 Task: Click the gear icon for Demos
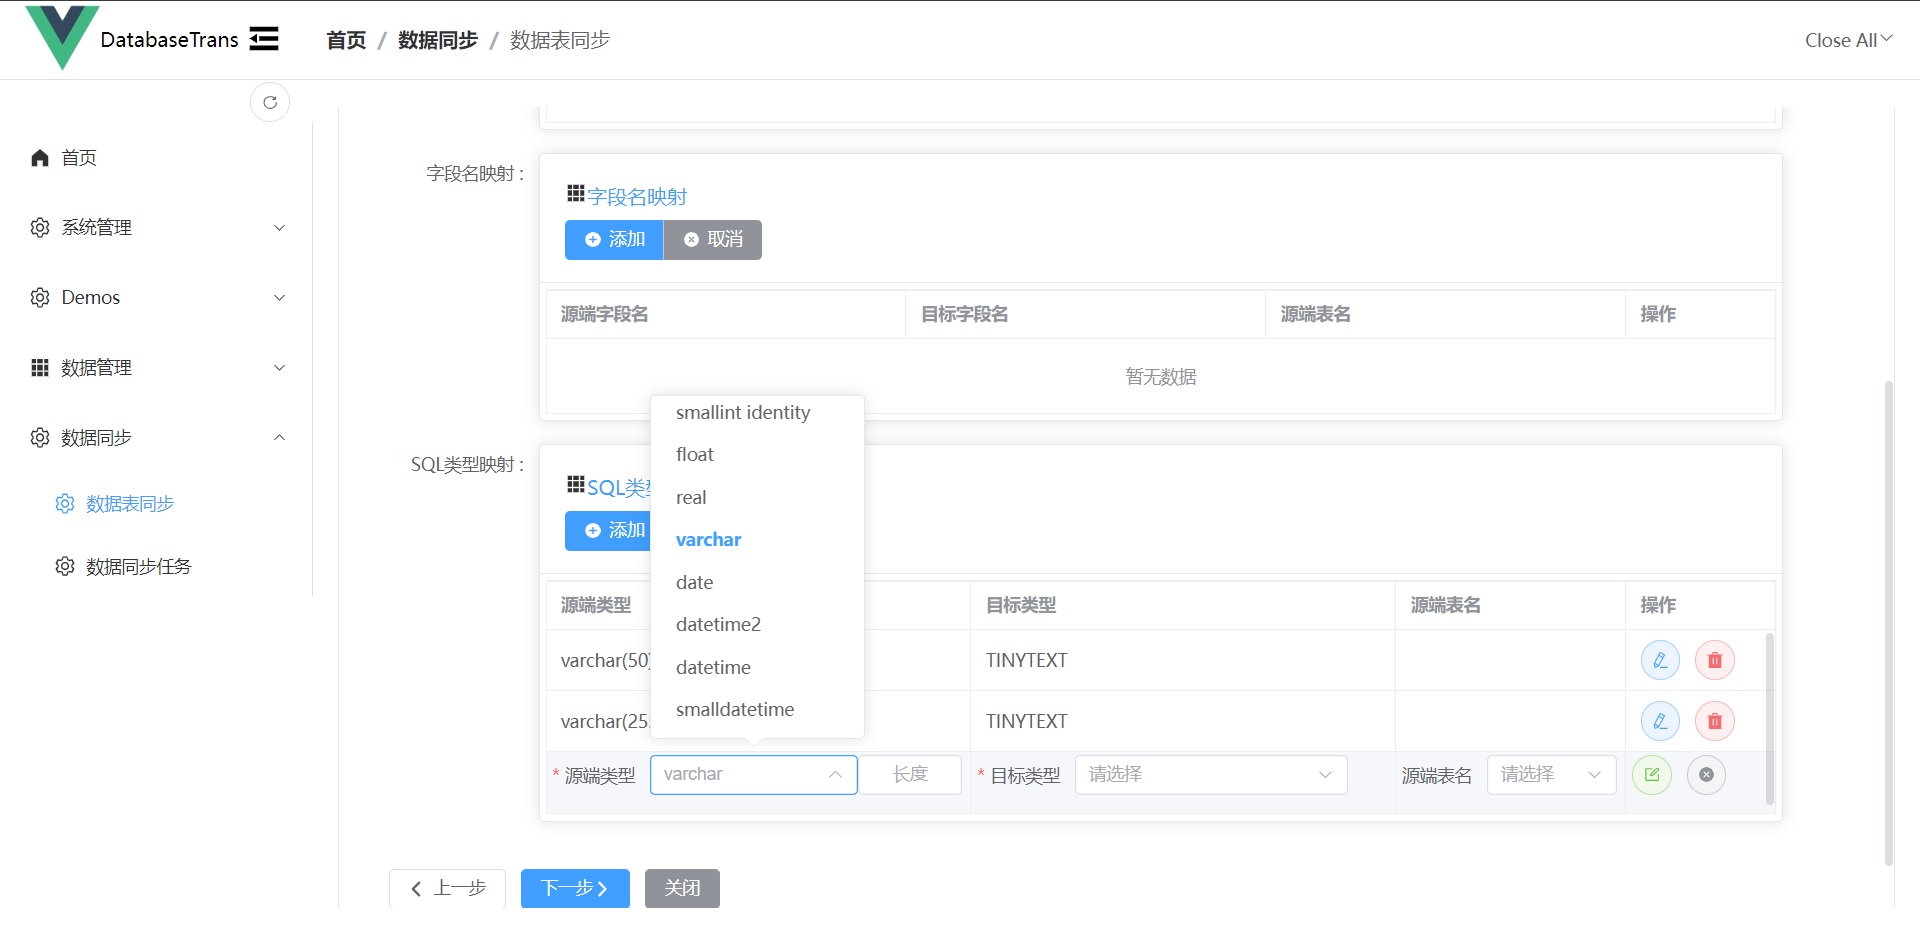click(x=40, y=298)
